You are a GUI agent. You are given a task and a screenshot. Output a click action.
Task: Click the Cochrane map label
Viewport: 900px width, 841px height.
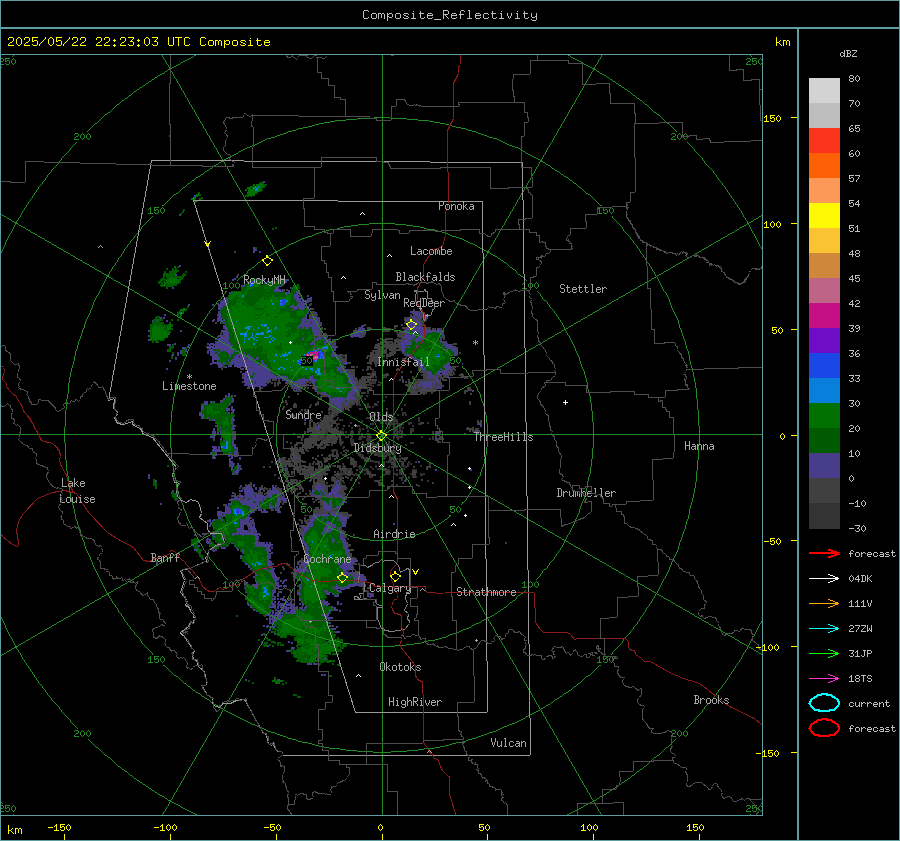pyautogui.click(x=327, y=559)
